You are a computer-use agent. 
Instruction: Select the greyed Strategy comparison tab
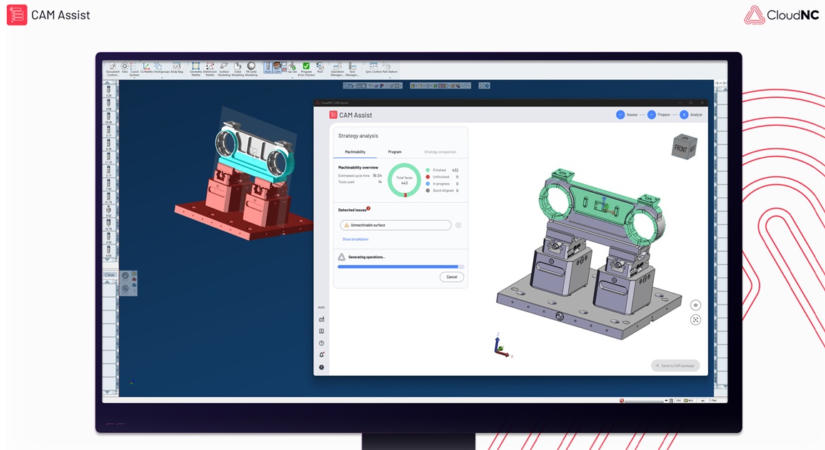pyautogui.click(x=440, y=152)
